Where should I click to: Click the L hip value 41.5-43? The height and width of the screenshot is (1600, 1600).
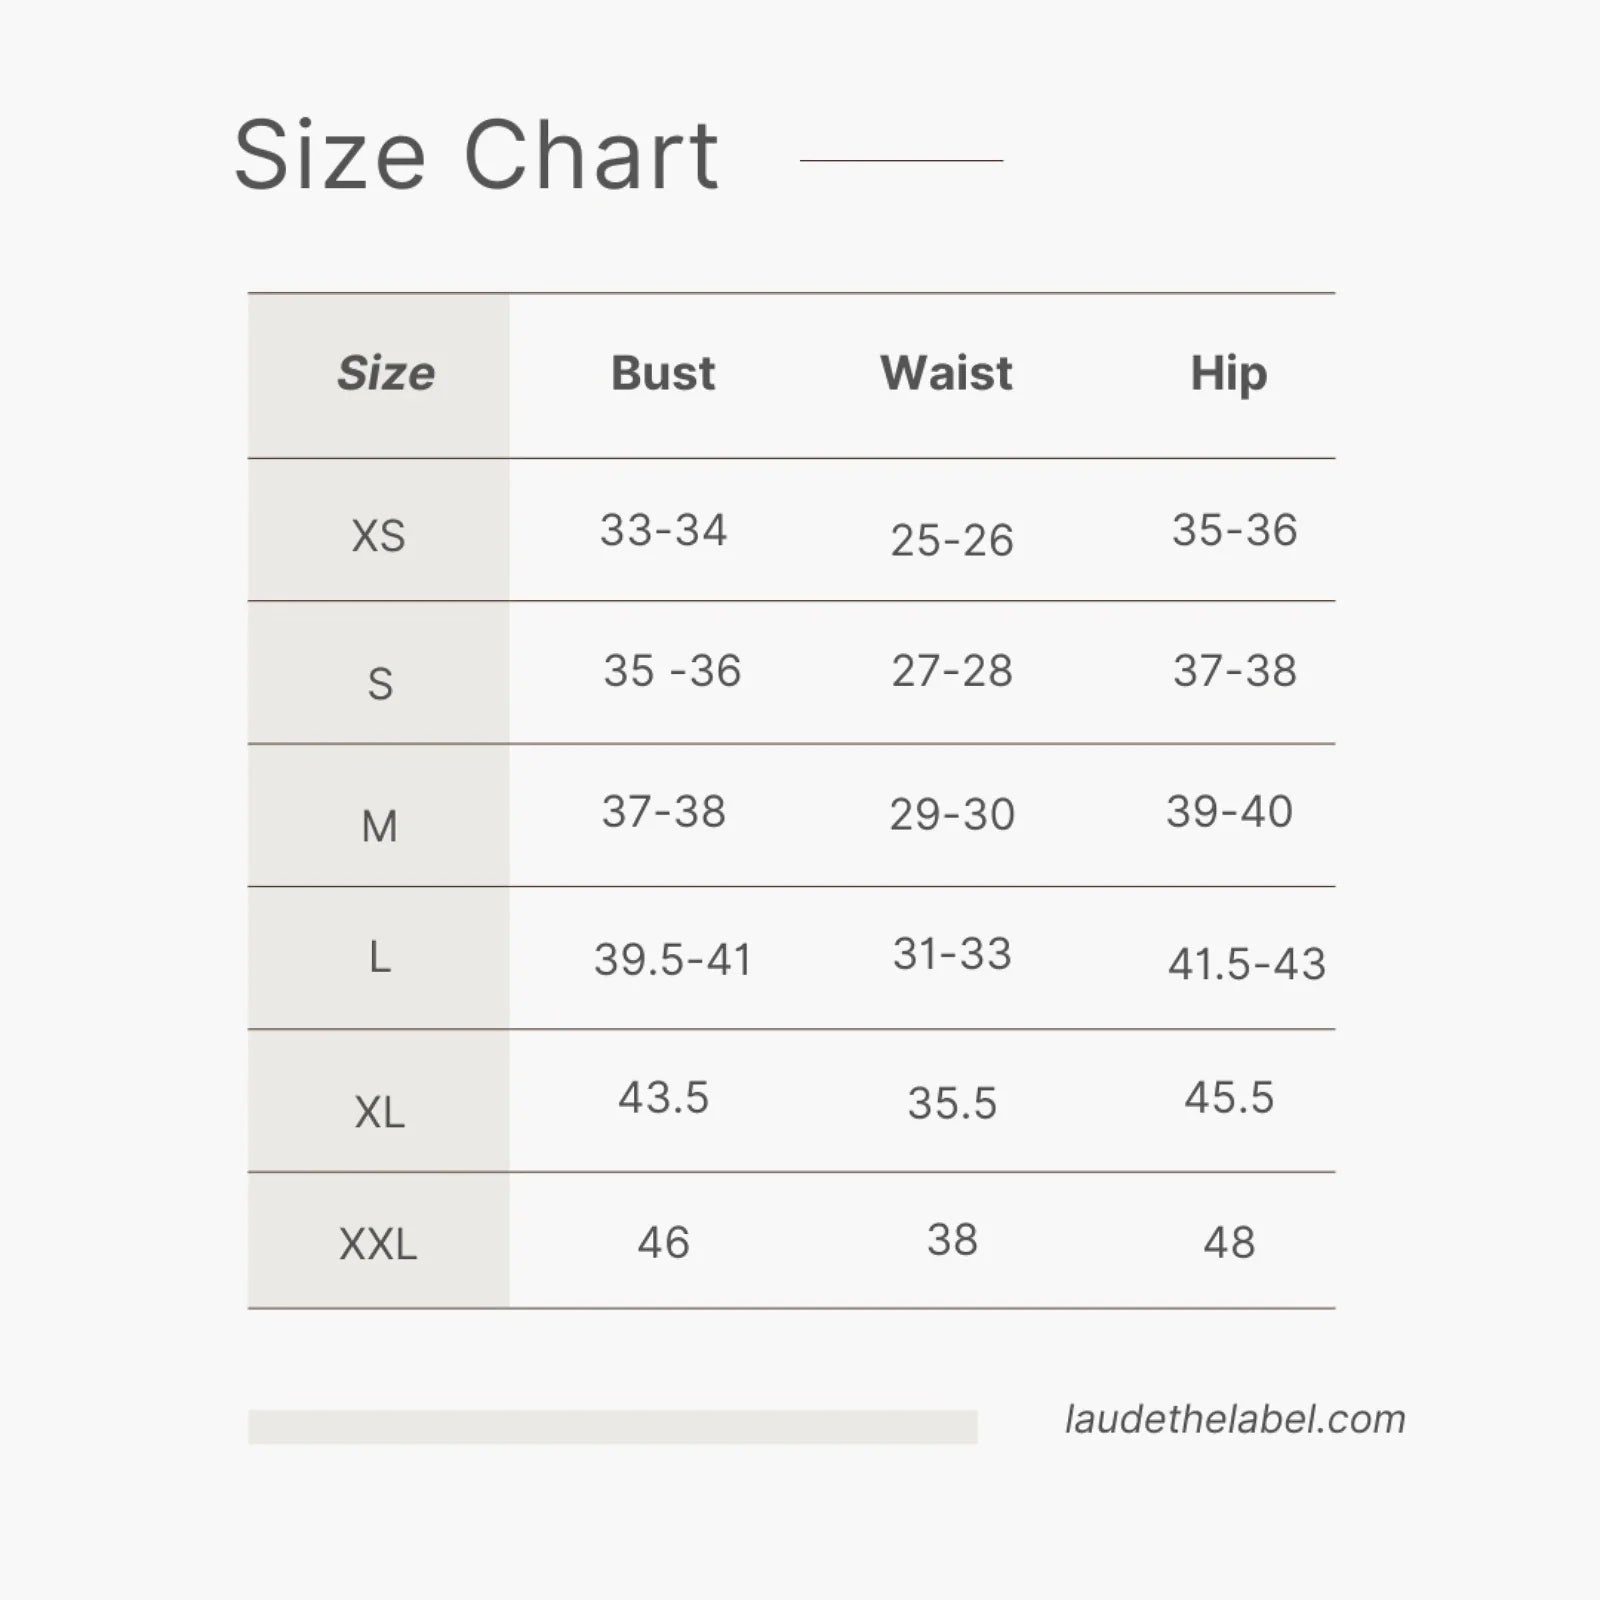click(1246, 964)
